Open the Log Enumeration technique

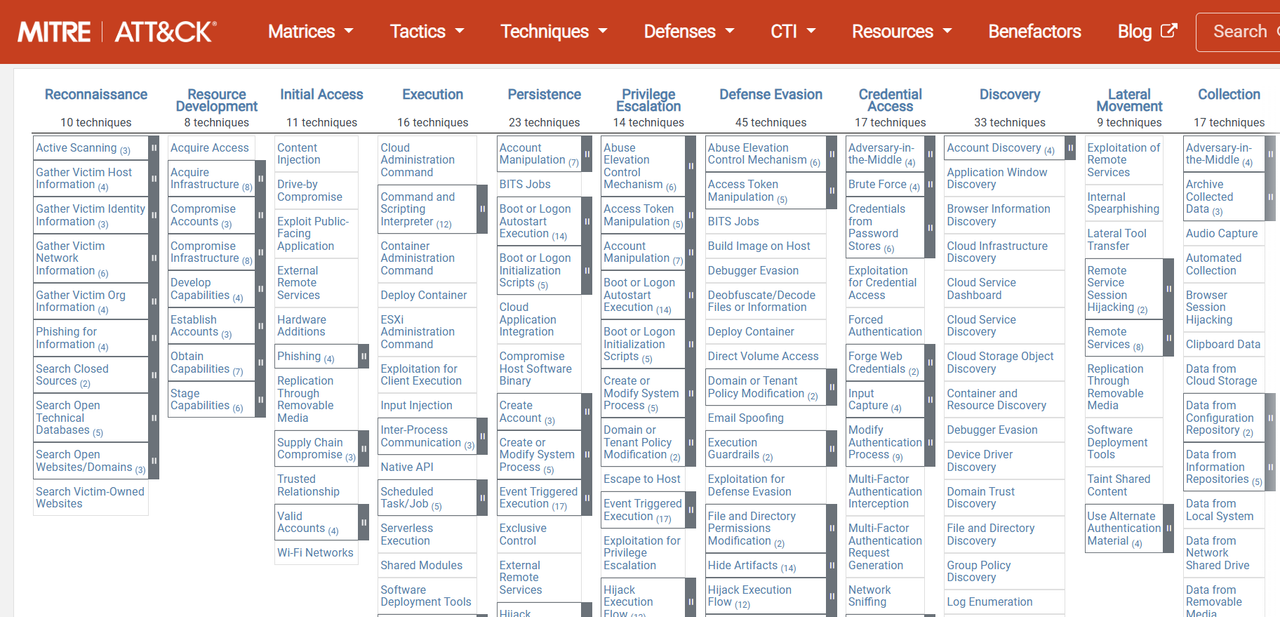pyautogui.click(x=990, y=602)
